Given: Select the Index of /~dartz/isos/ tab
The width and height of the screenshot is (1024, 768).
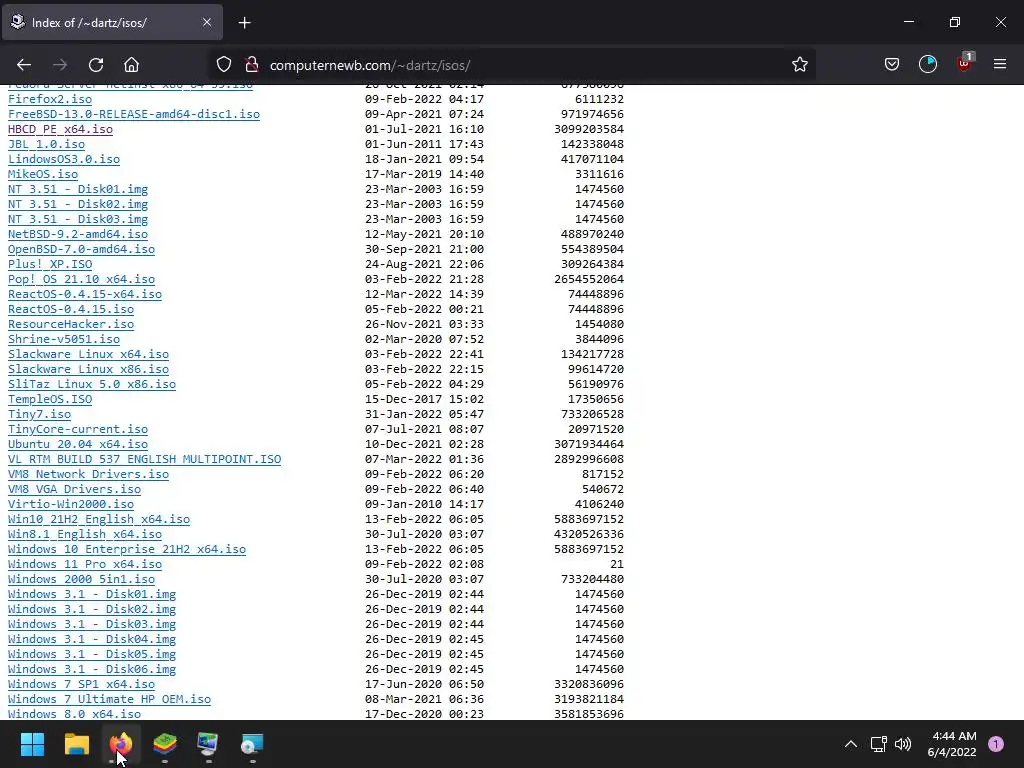Looking at the screenshot, I should tap(112, 22).
